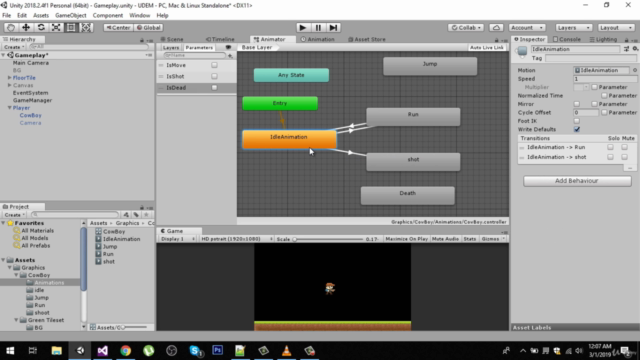Viewport: 640px width, 360px height.
Task: Select the Hand tool in toolbar
Action: click(x=11, y=27)
